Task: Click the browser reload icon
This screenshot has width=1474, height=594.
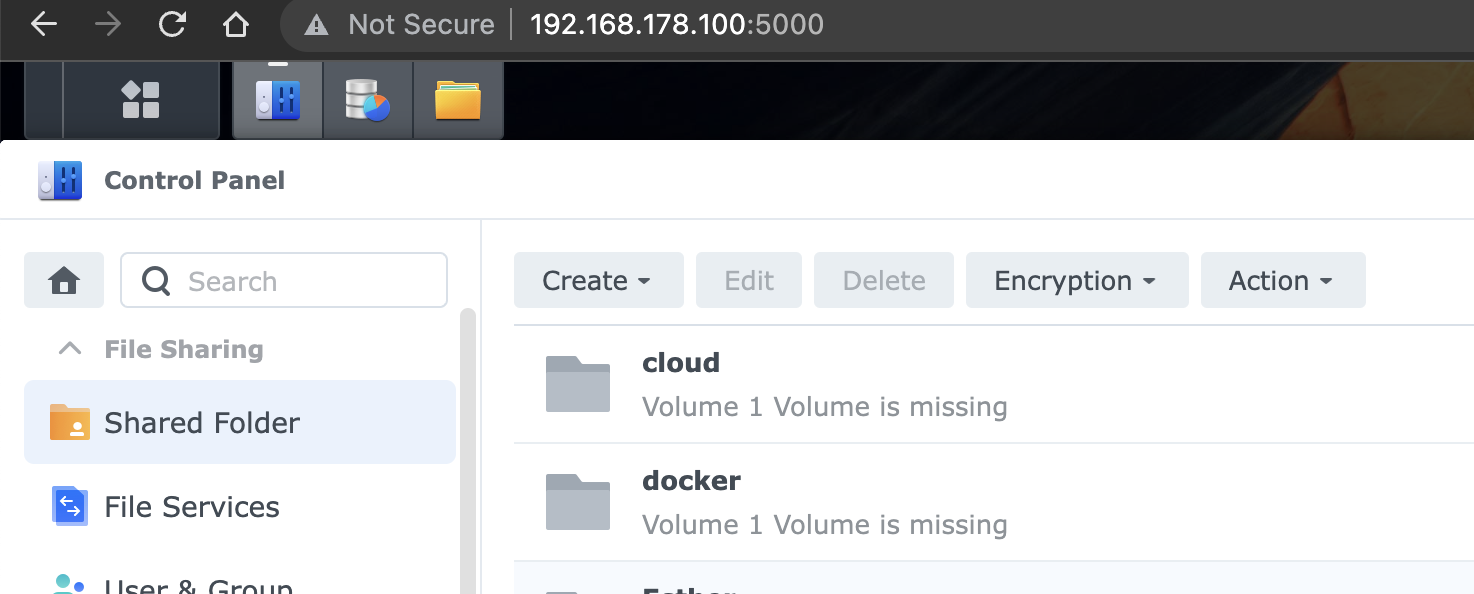Action: (172, 25)
